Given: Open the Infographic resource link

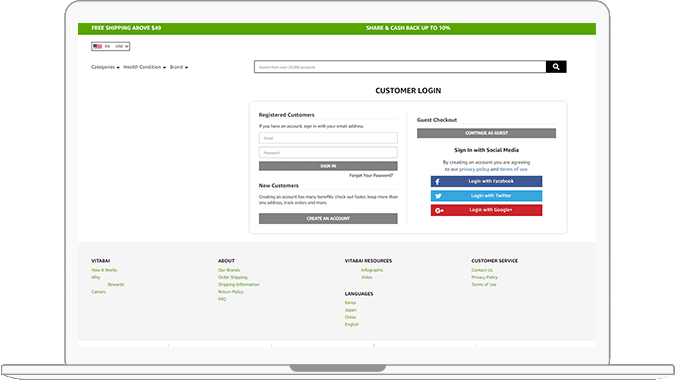Looking at the screenshot, I should pos(372,270).
